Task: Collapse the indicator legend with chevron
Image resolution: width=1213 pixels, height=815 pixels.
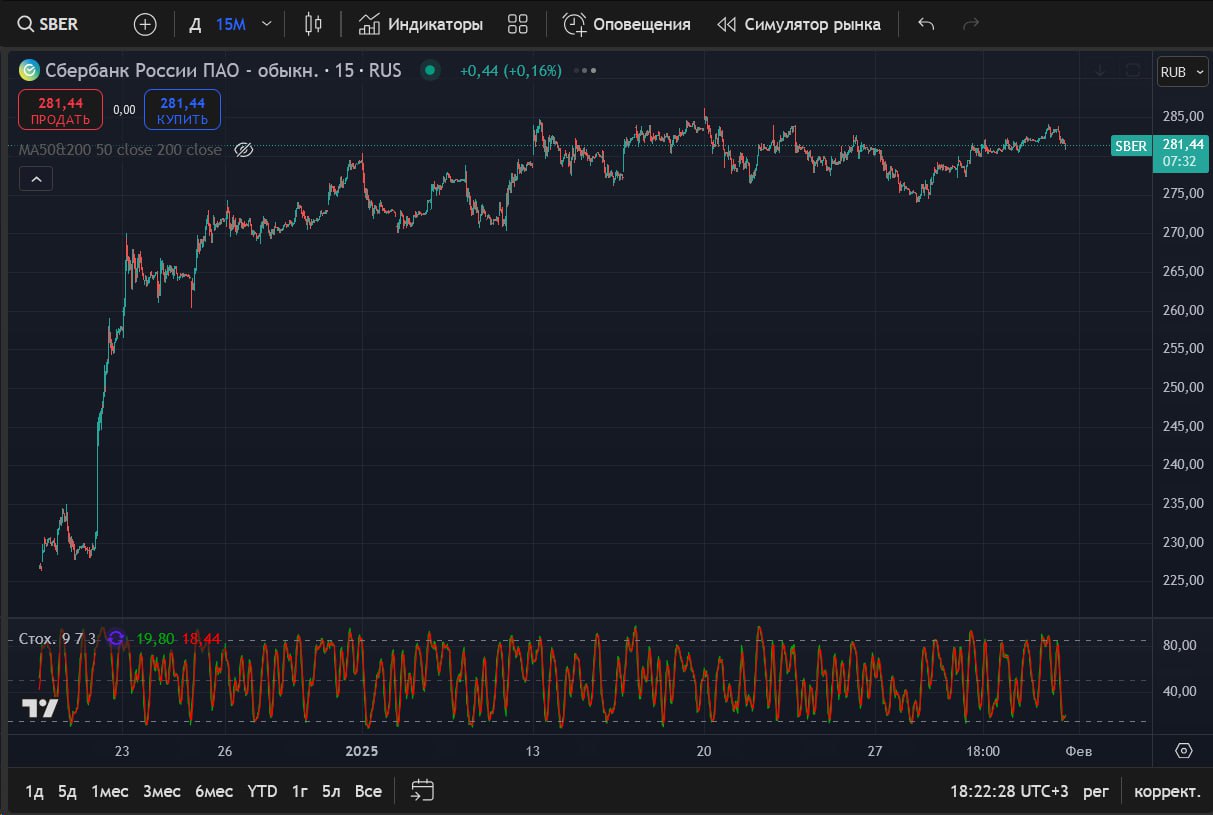Action: click(36, 179)
